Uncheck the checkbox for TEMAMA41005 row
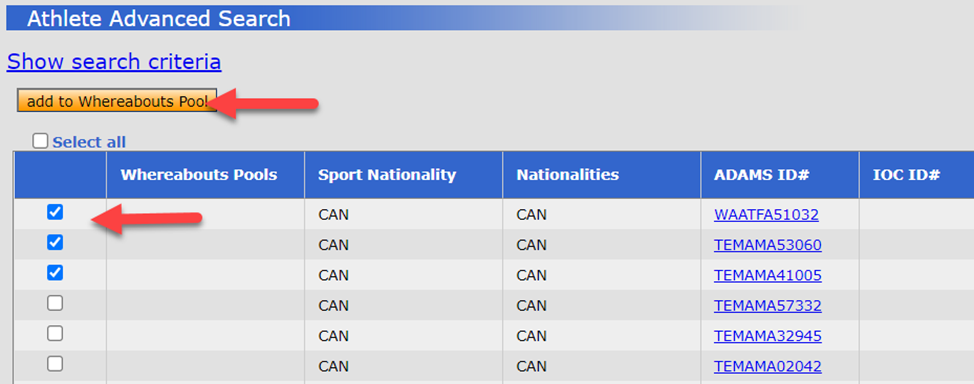The image size is (974, 384). (x=55, y=273)
